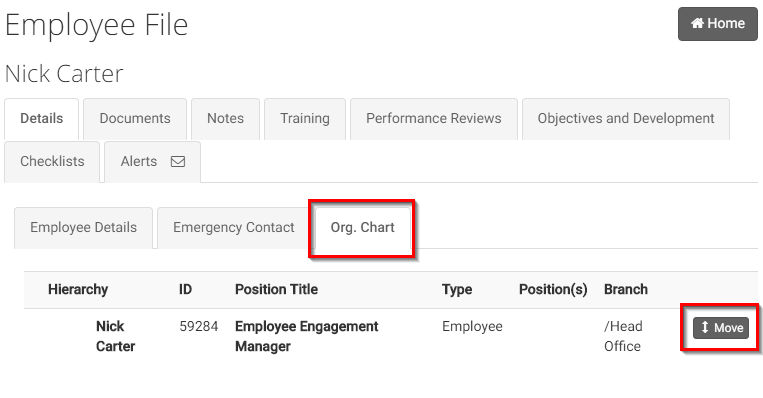Click the Nick Carter name heading

(64, 74)
